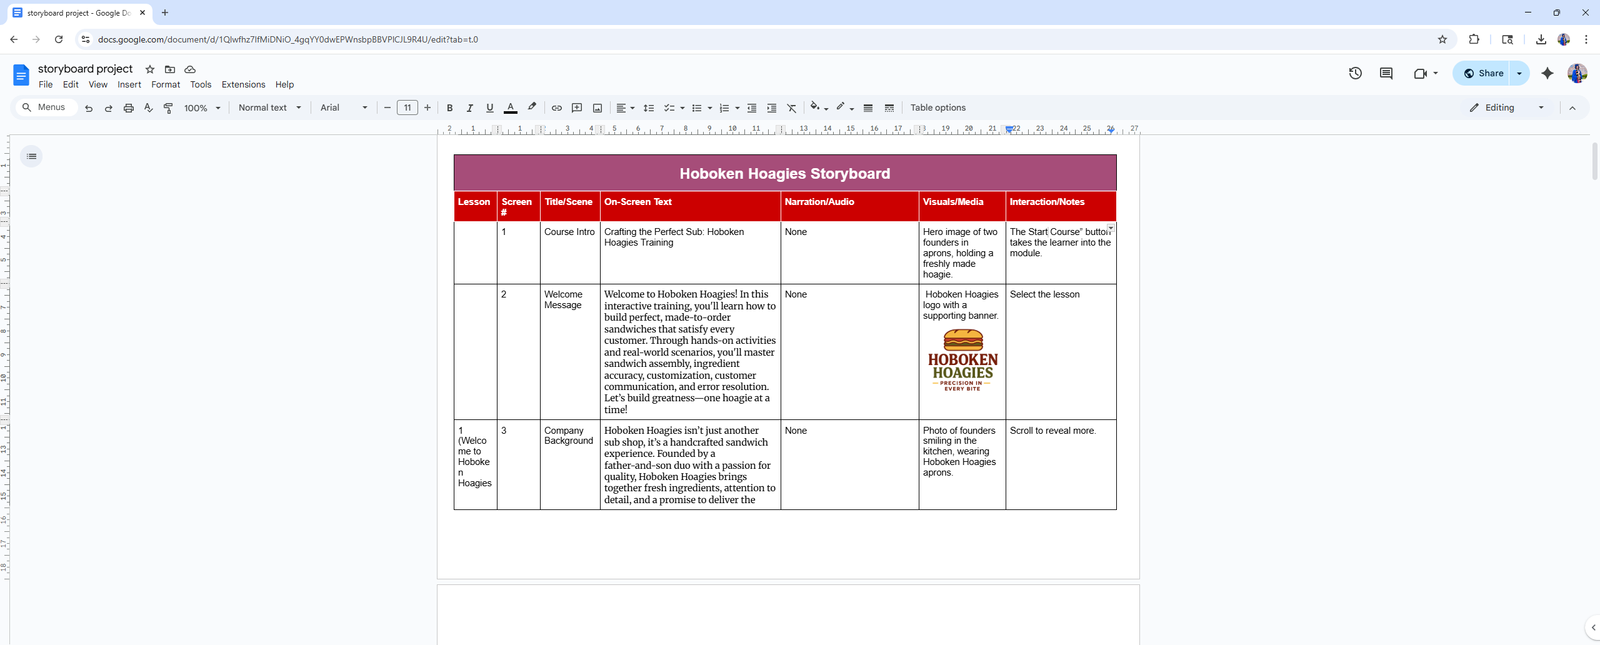Open the Normal text style dropdown

(x=270, y=108)
